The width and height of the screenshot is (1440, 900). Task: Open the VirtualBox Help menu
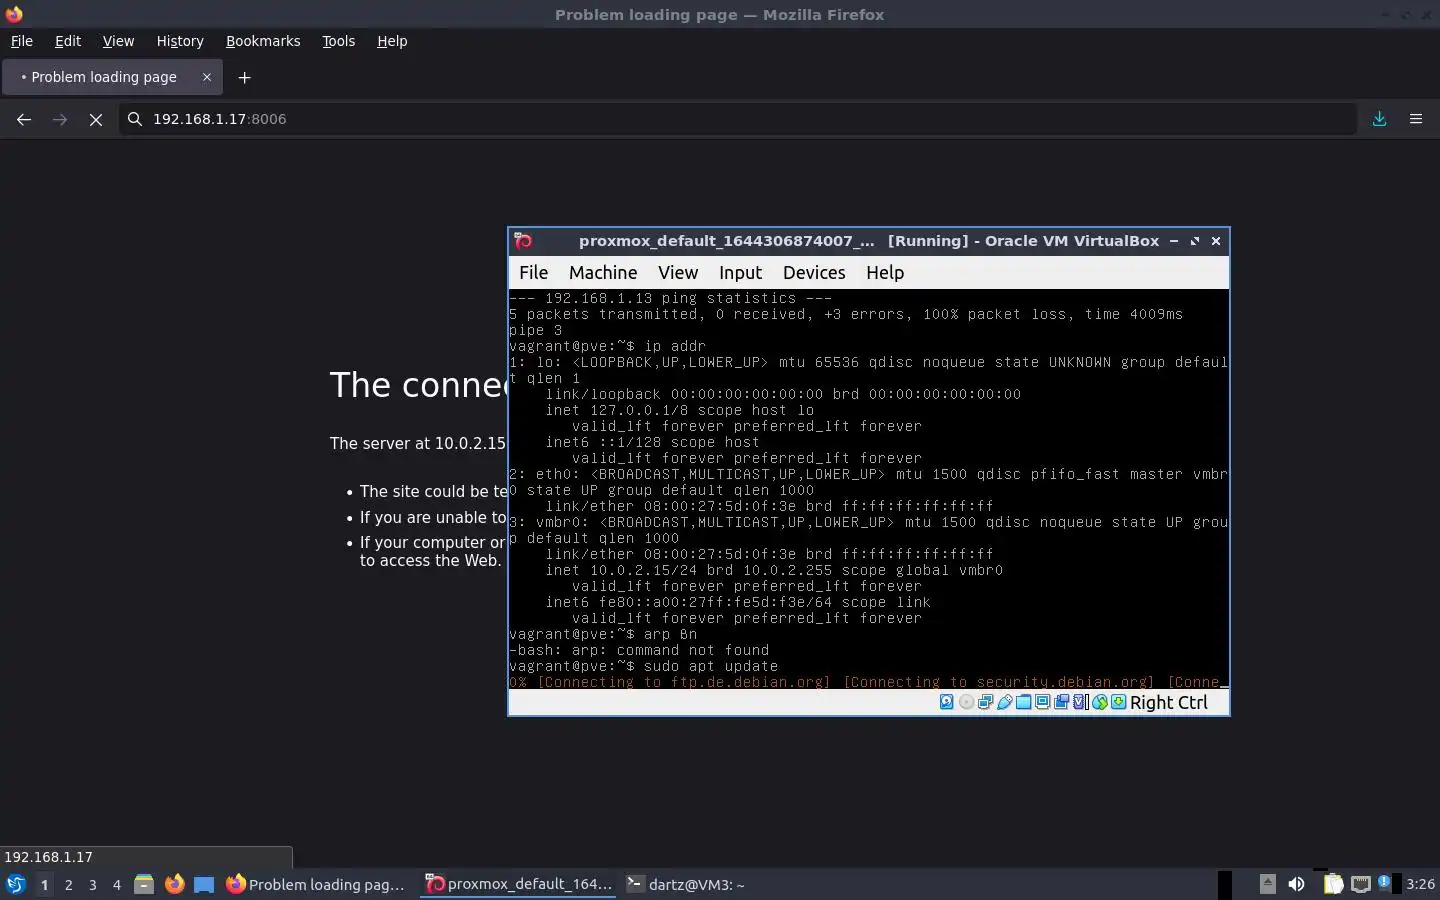[885, 272]
